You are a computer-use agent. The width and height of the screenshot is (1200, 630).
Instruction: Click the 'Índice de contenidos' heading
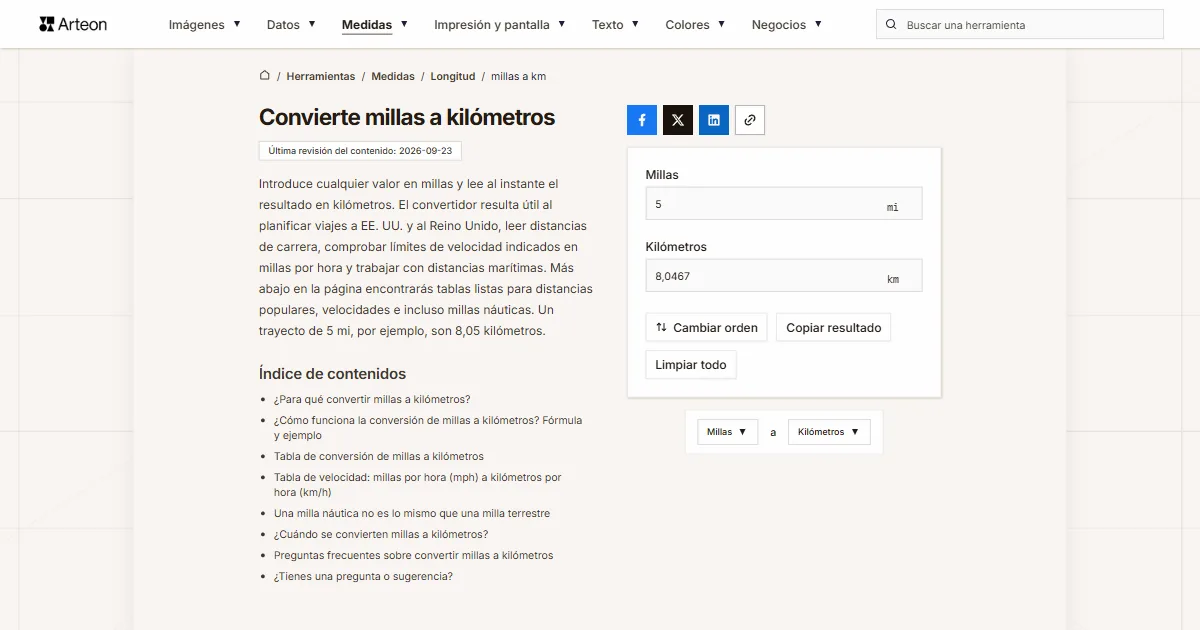333,373
